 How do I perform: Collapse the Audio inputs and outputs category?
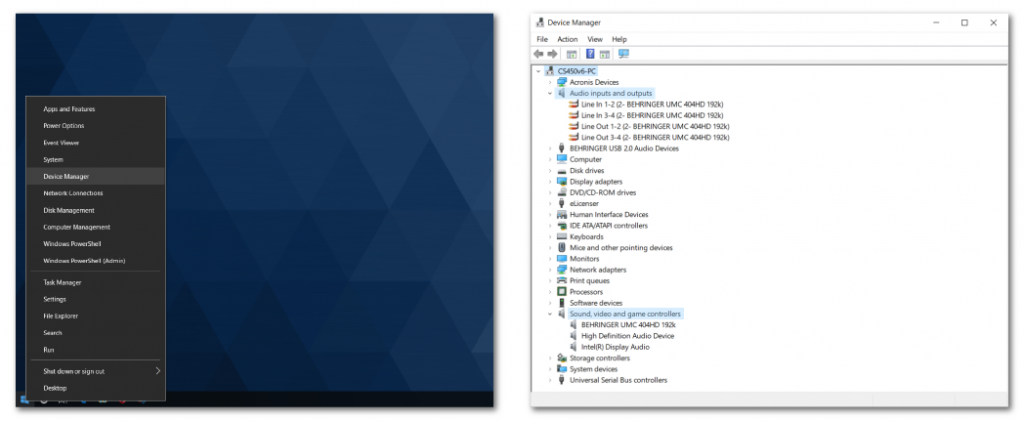pos(550,93)
